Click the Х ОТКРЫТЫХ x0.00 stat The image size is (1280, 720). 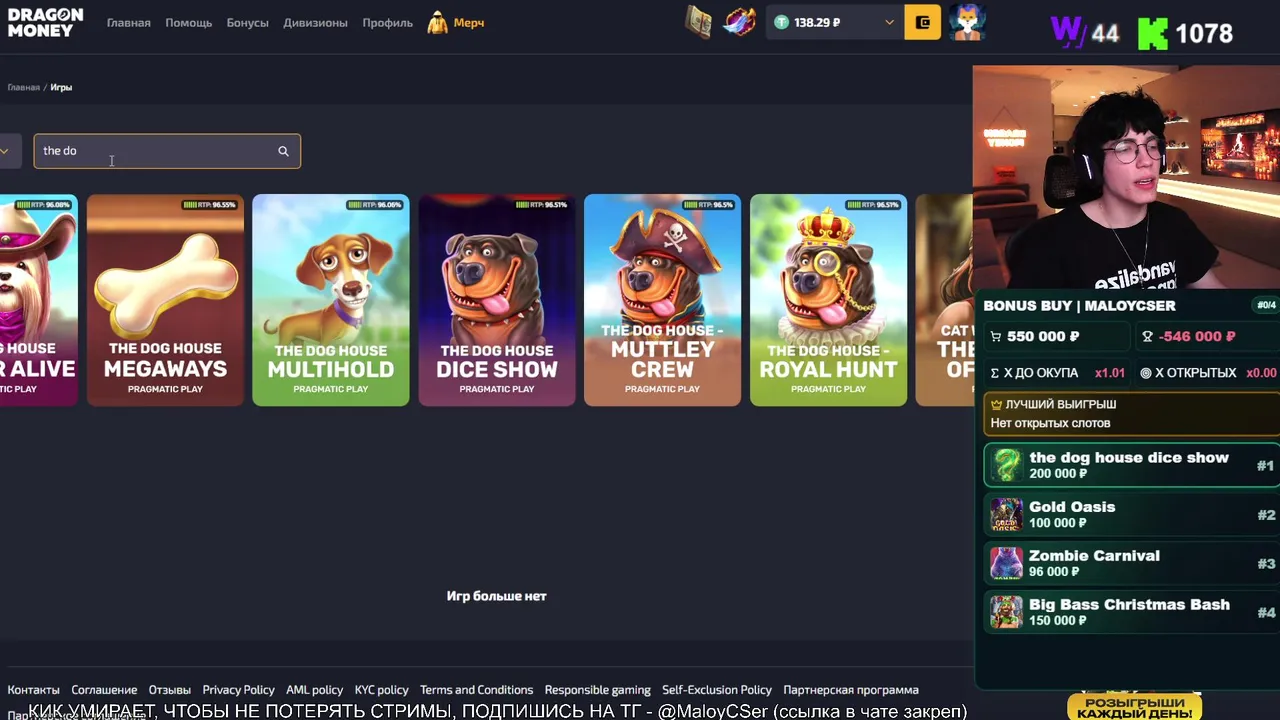pos(1208,373)
